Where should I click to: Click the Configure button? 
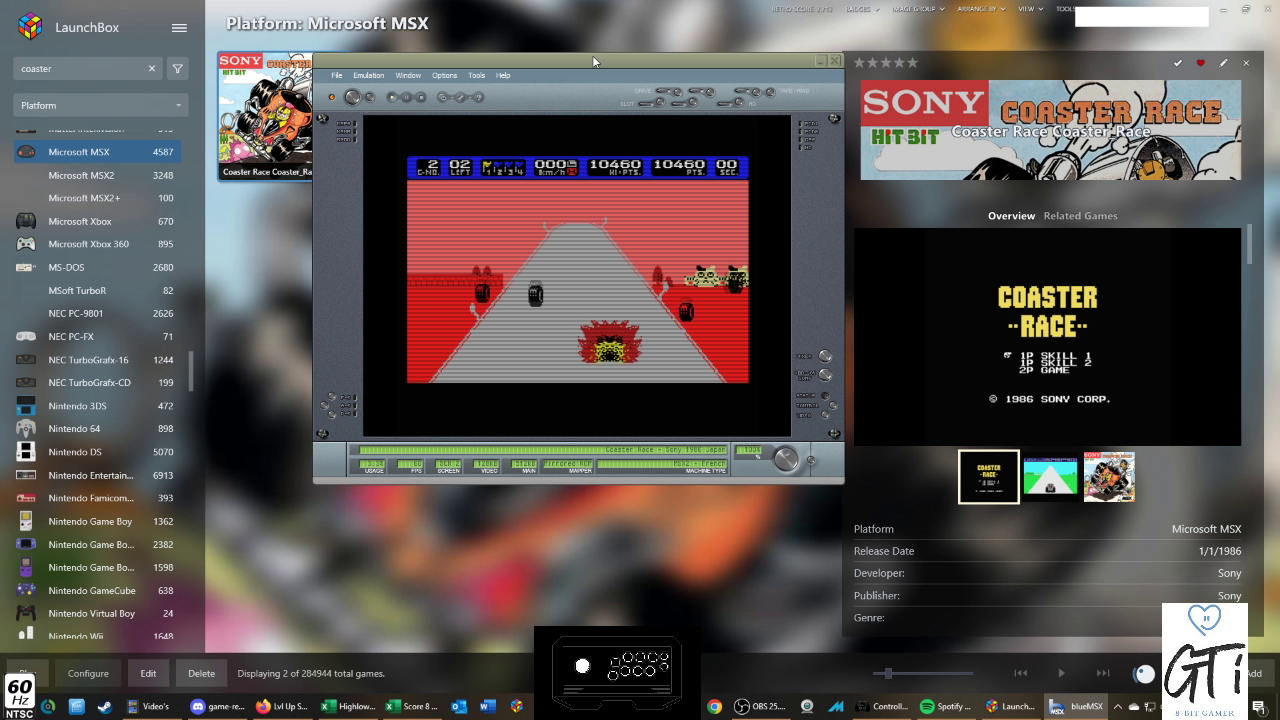coord(88,673)
